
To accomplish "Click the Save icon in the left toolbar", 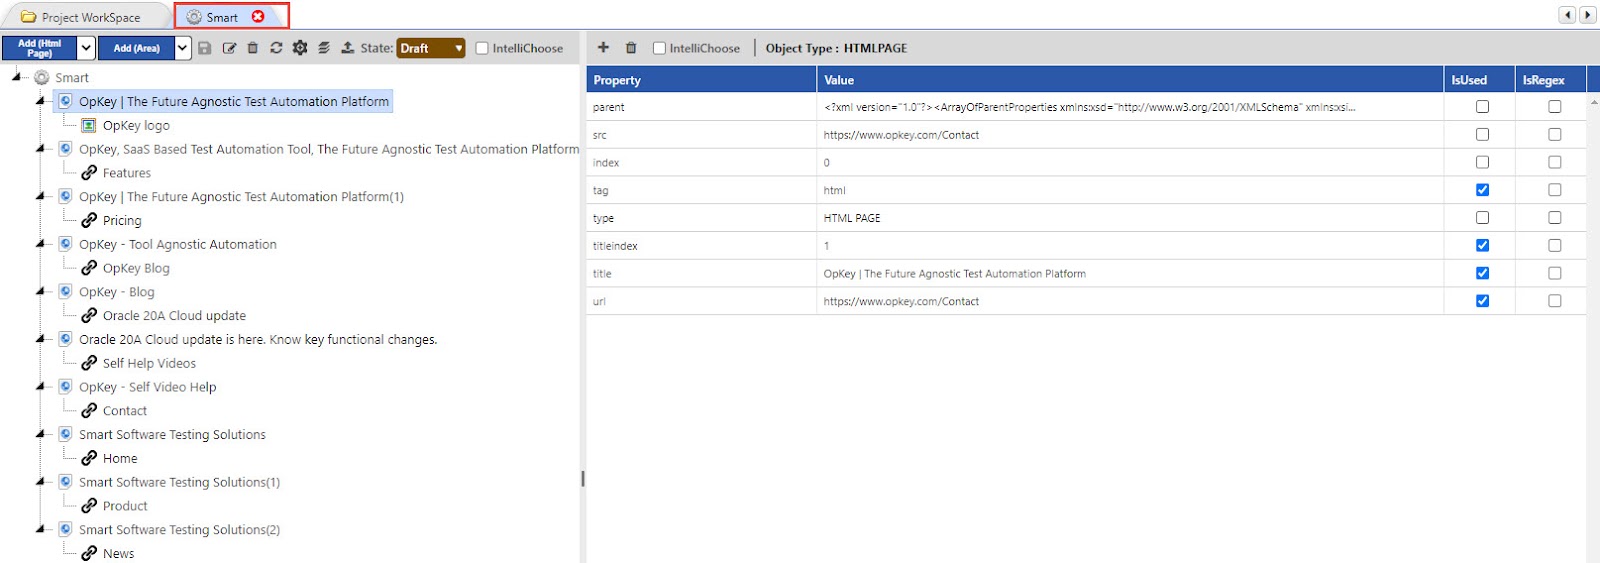I will tap(205, 48).
